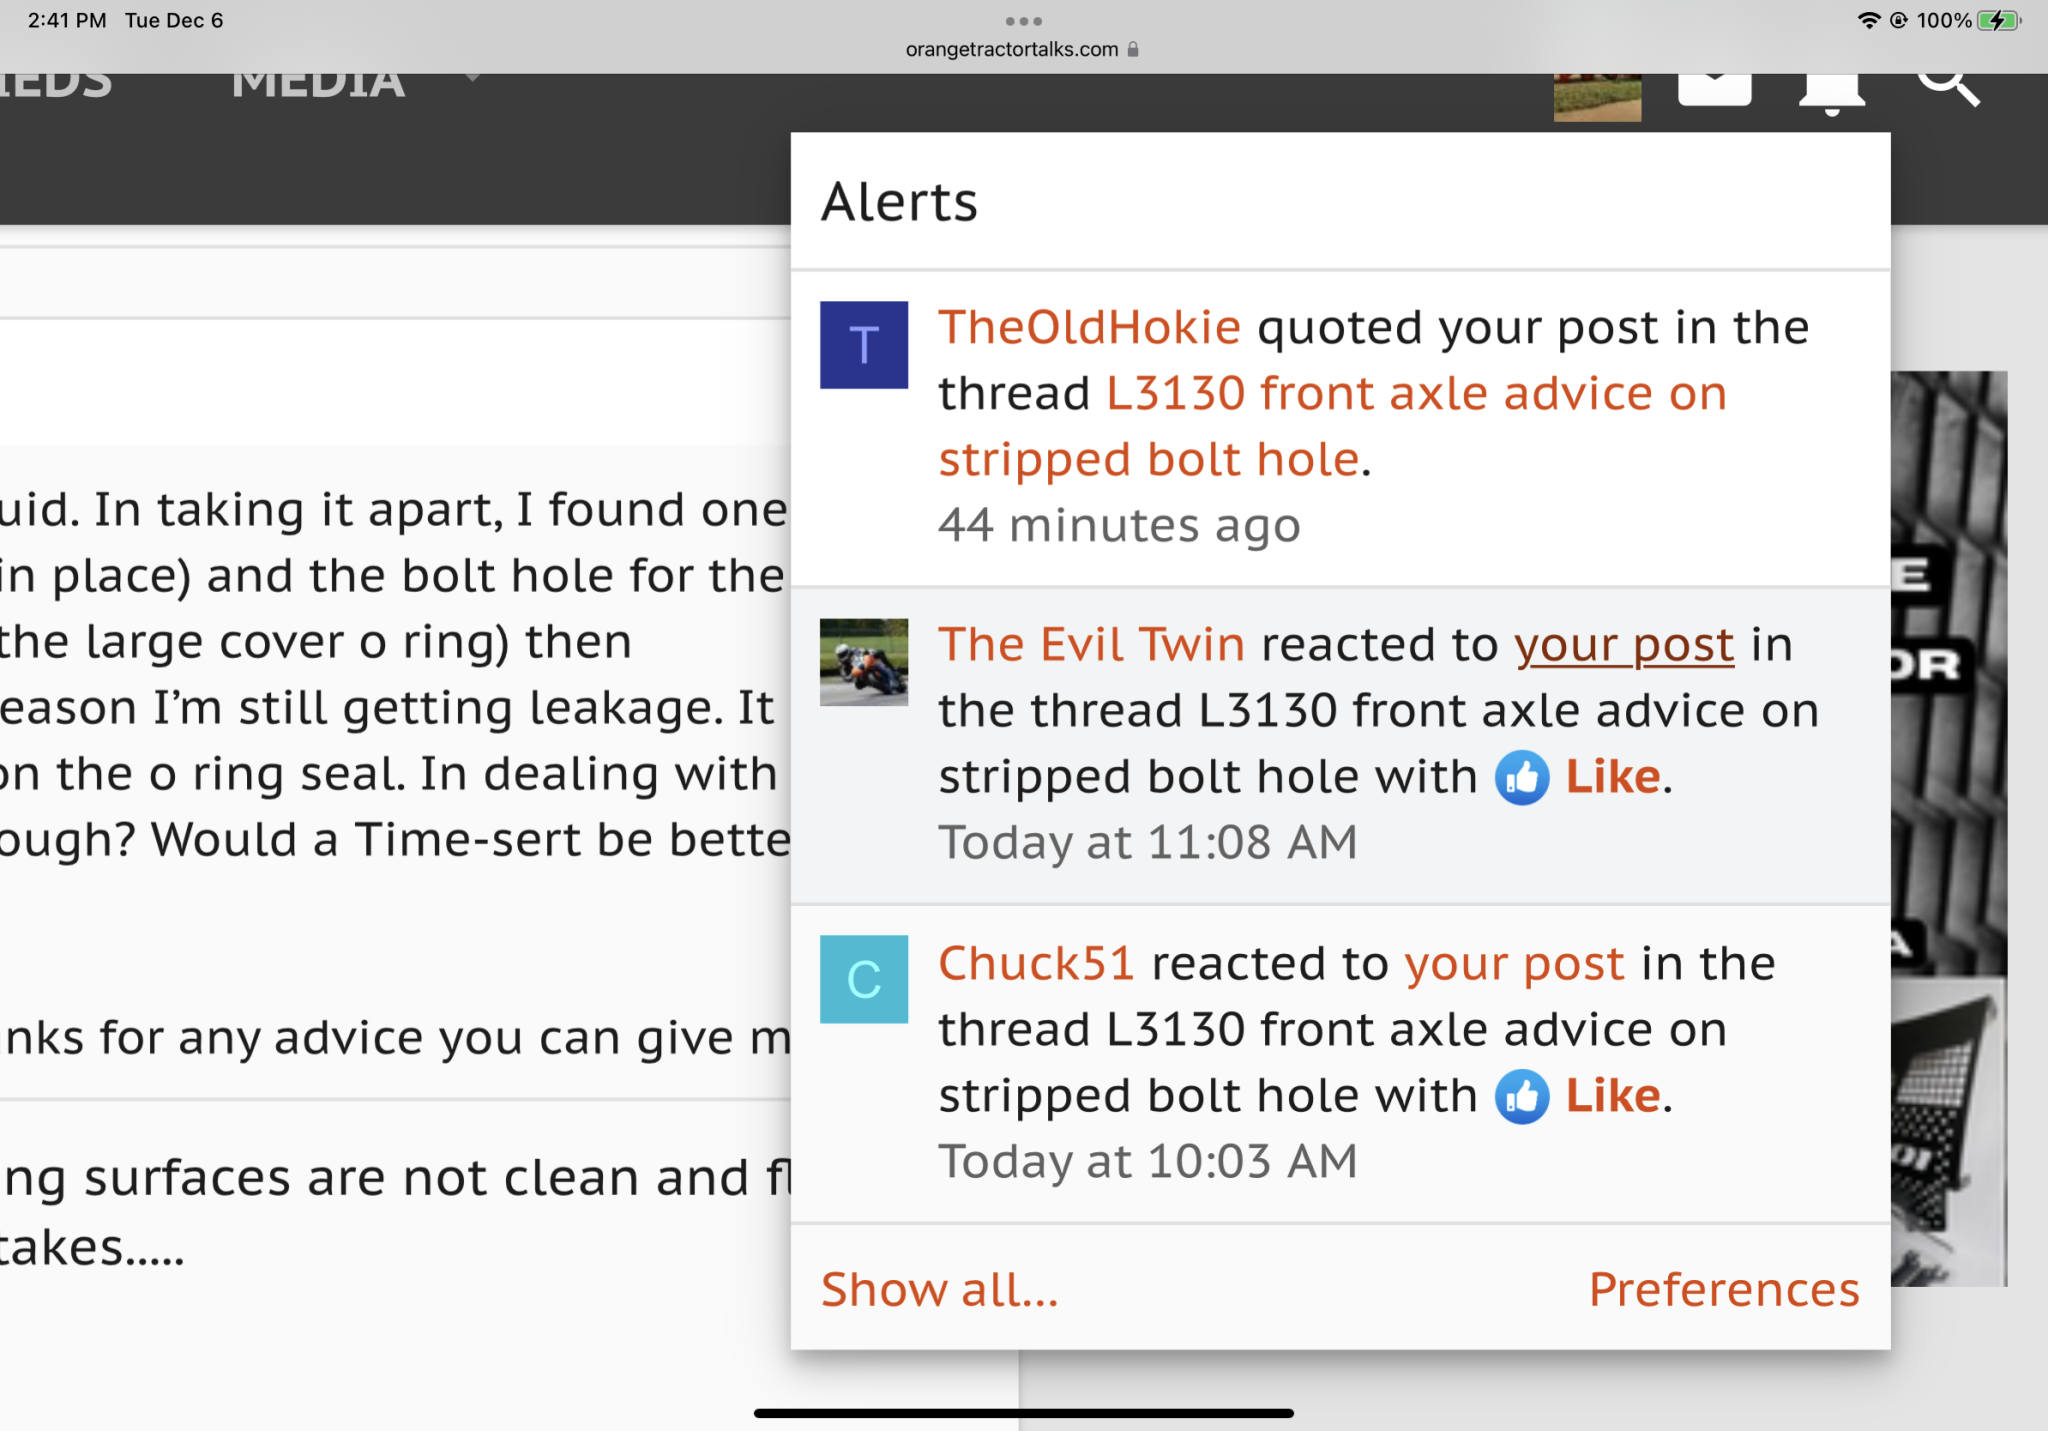Follow underlined 'your post' link
Image resolution: width=2048 pixels, height=1431 pixels.
tap(1623, 645)
